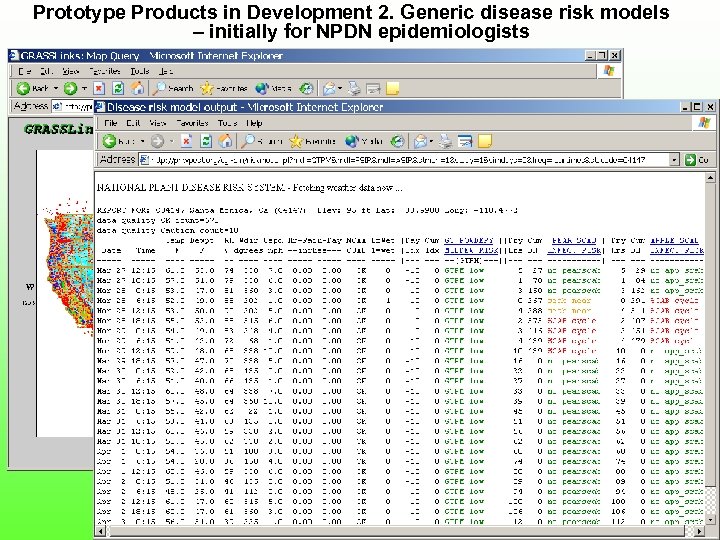720x540 pixels.
Task: Refresh the GRASSLinks Map Query page
Action: click(118, 88)
